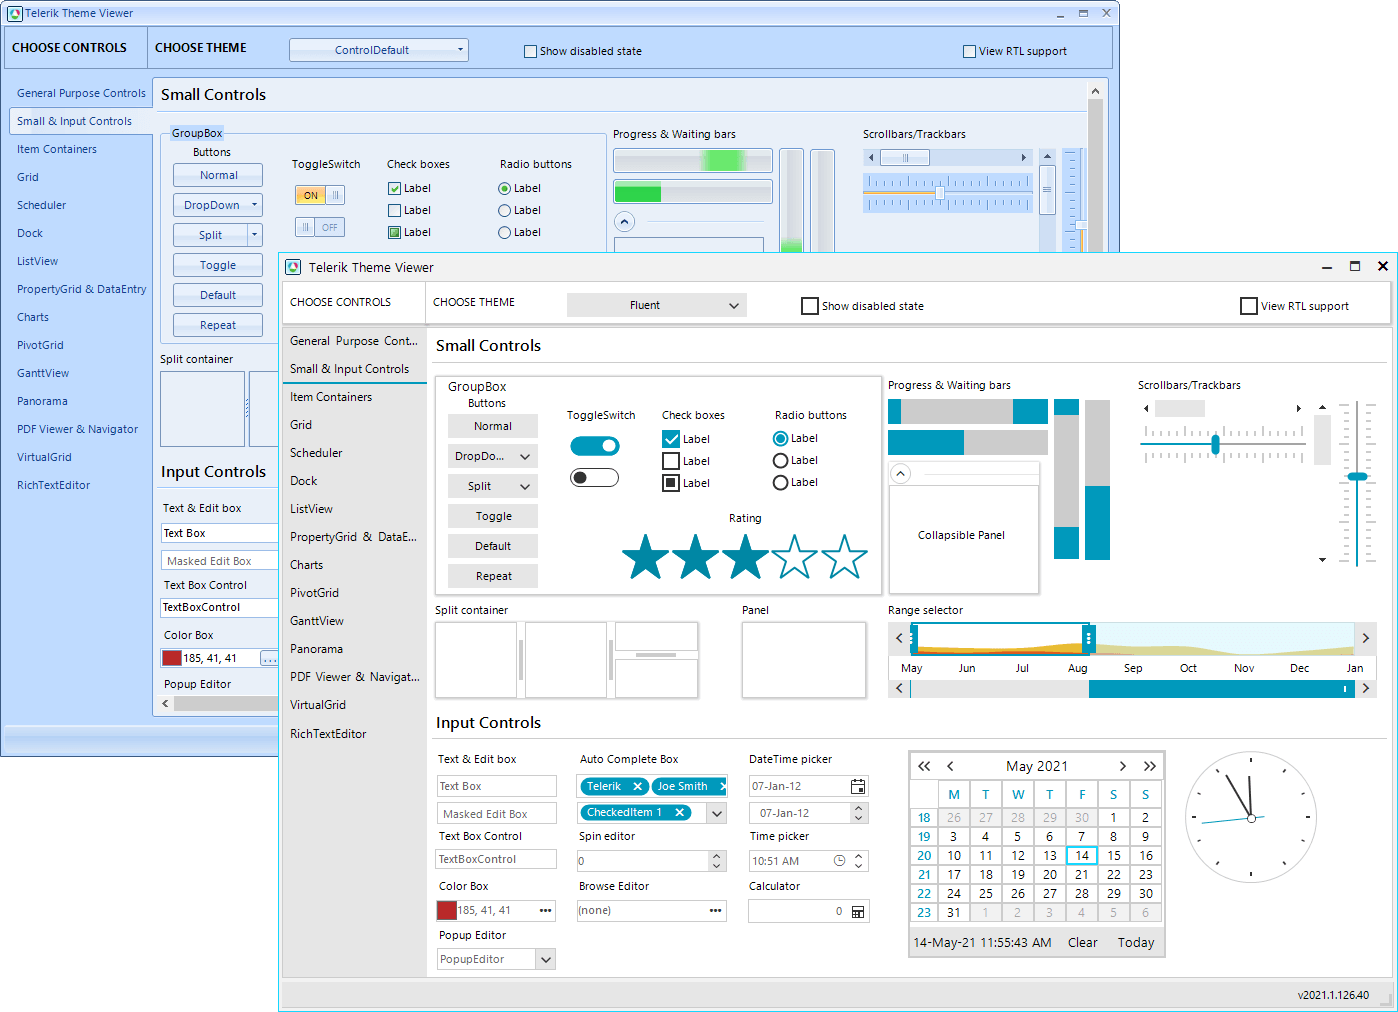Remove CheckedItem 1 token

click(x=680, y=812)
